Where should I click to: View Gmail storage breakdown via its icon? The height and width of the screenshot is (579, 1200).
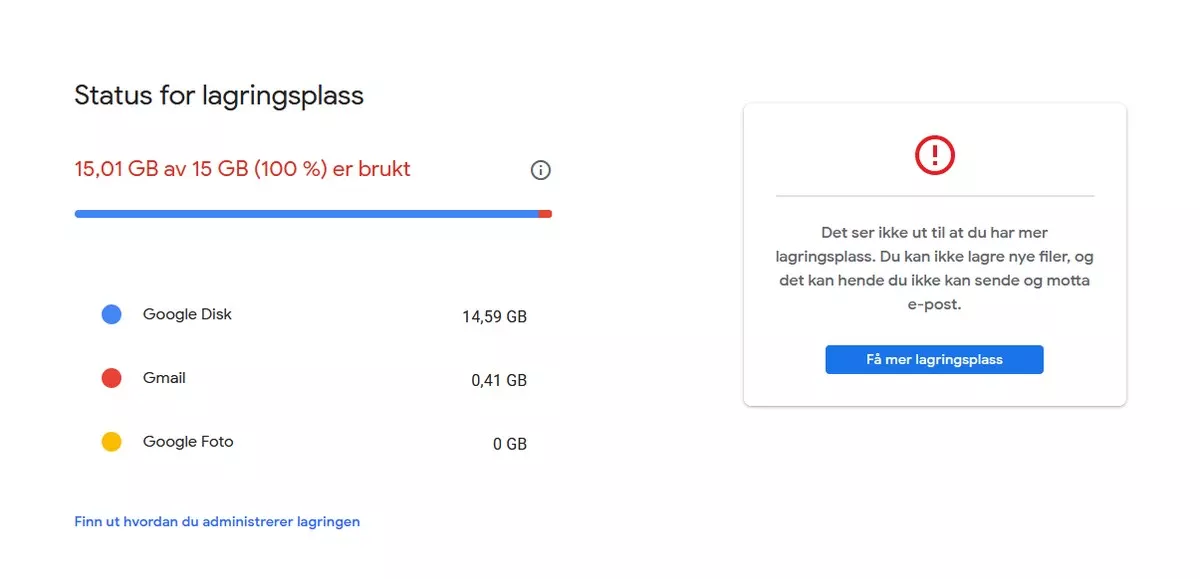tap(111, 378)
